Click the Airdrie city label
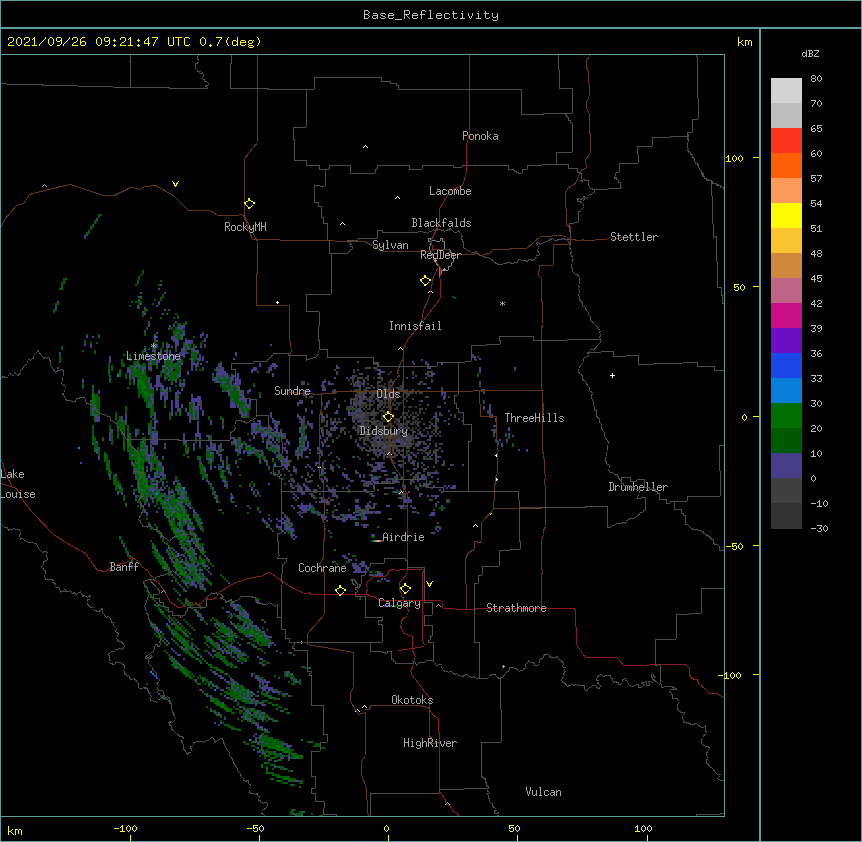Viewport: 862px width, 842px height. pyautogui.click(x=403, y=537)
